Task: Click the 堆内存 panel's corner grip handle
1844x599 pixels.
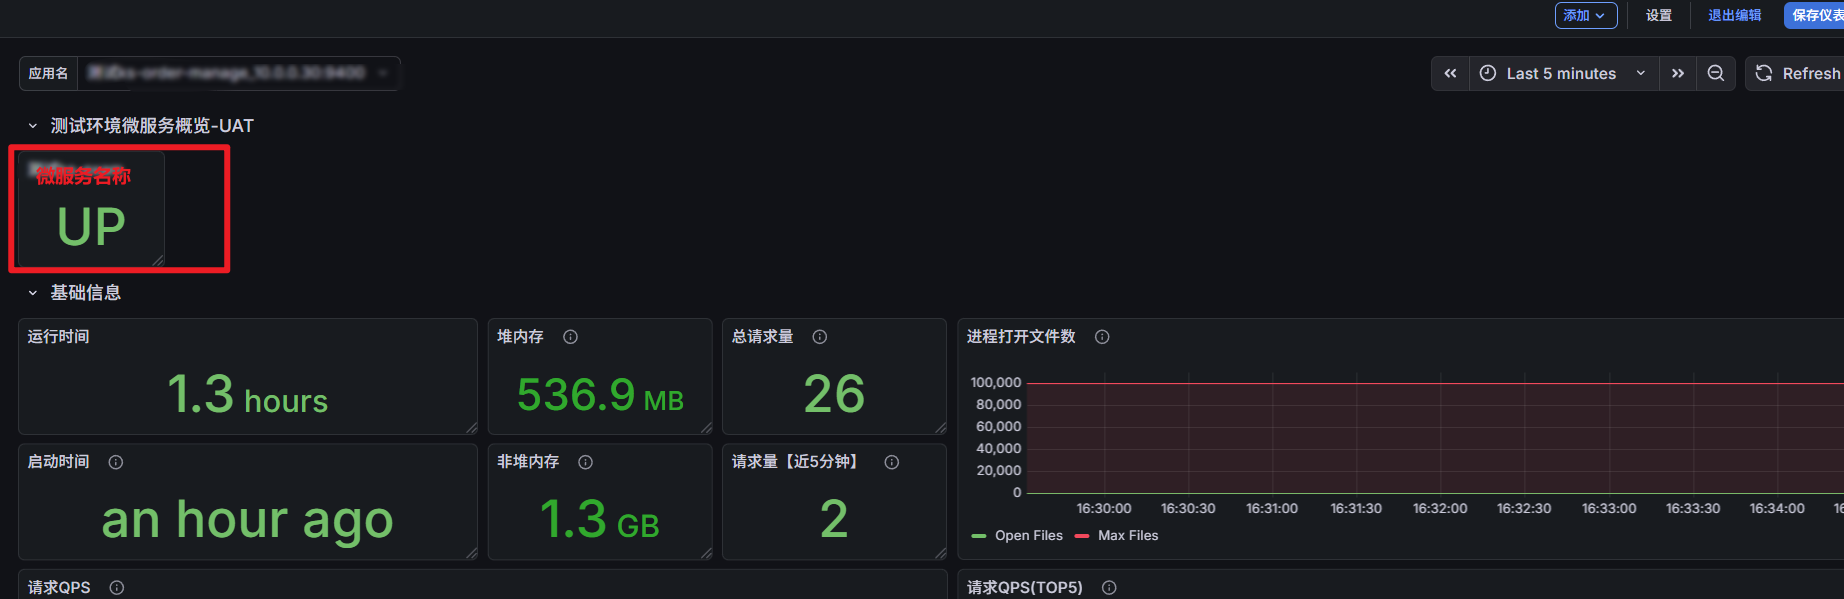Action: tap(706, 428)
